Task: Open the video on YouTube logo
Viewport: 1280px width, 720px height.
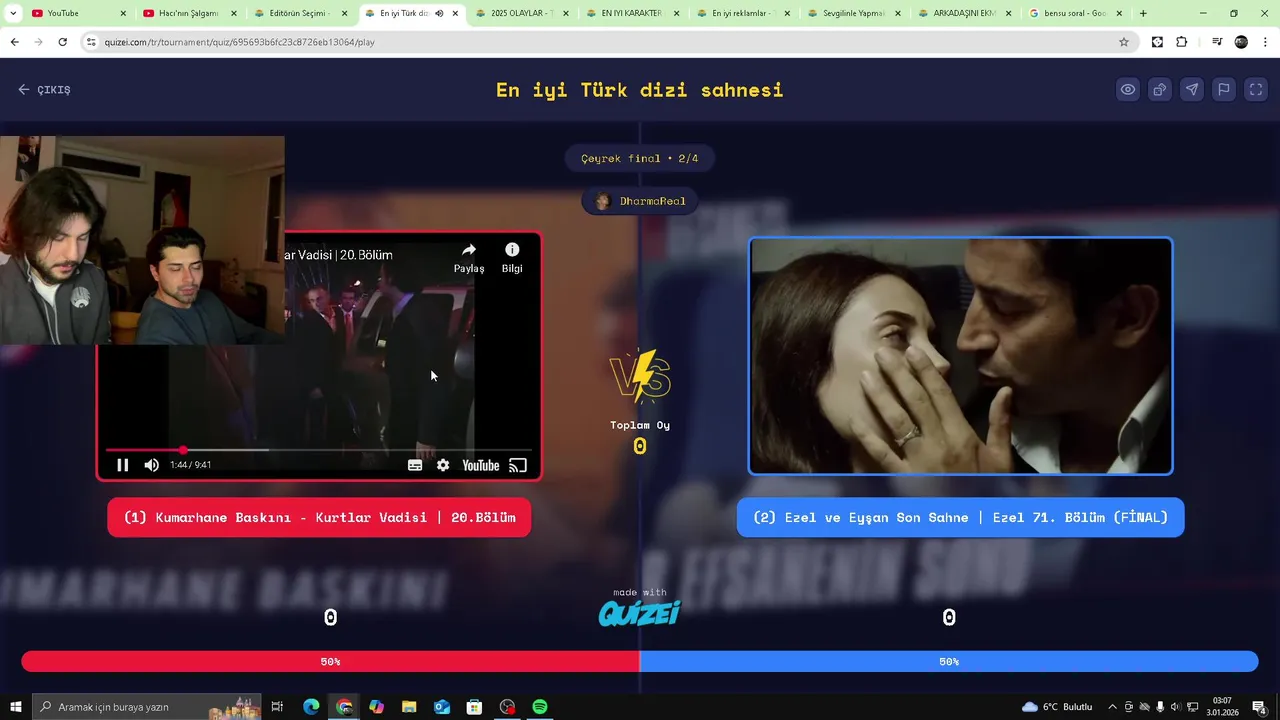Action: point(481,465)
